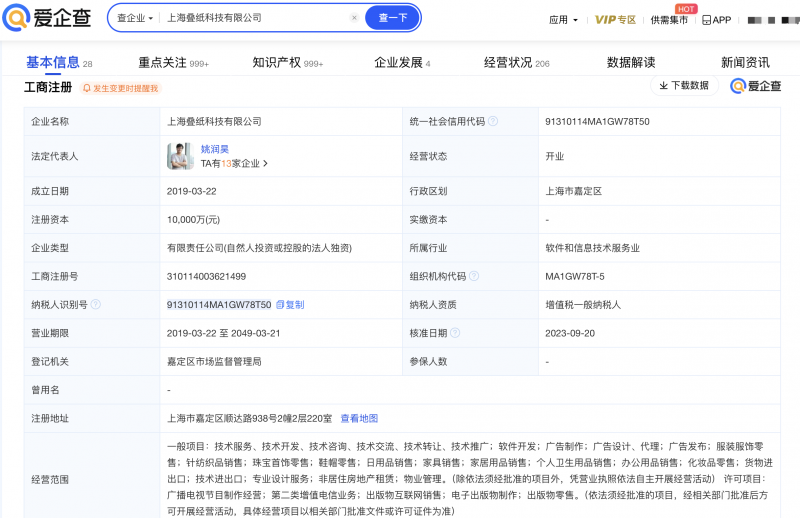Click the 2019-03-22 至 2049-03-21 business term
The image size is (800, 518).
coord(223,333)
